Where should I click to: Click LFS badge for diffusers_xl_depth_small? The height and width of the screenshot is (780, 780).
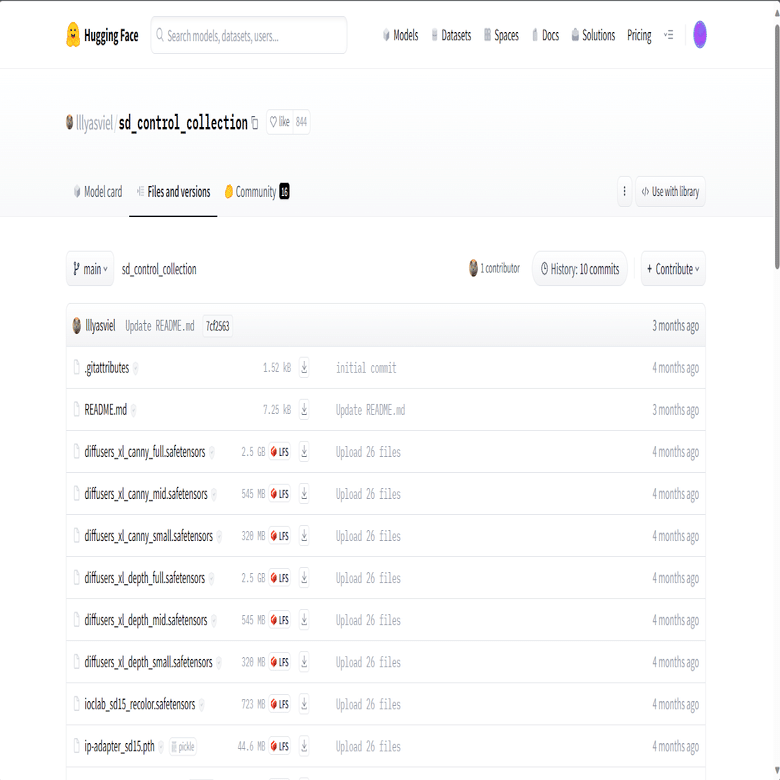(280, 662)
